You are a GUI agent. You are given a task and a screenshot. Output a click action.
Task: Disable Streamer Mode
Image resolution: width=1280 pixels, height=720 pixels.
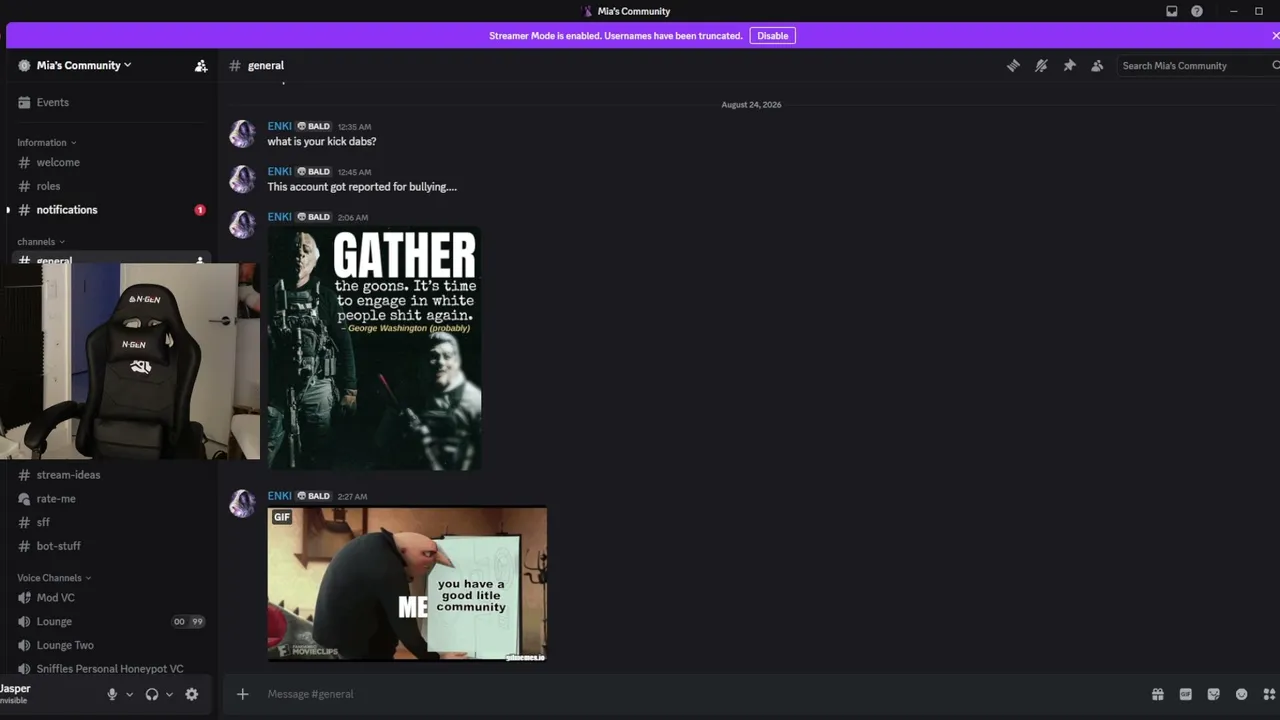772,36
